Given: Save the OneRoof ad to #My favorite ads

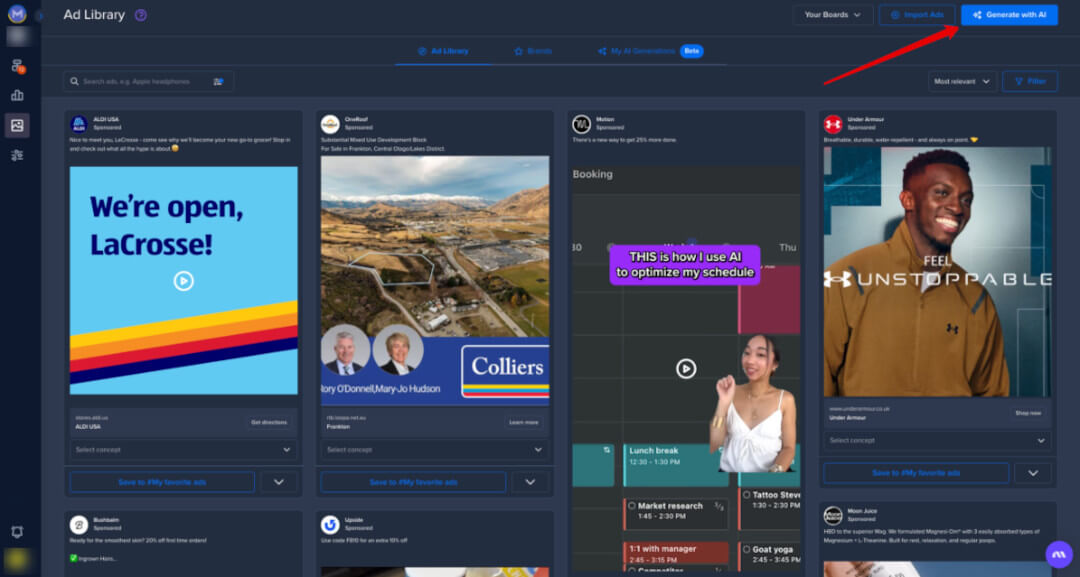Looking at the screenshot, I should coord(413,482).
